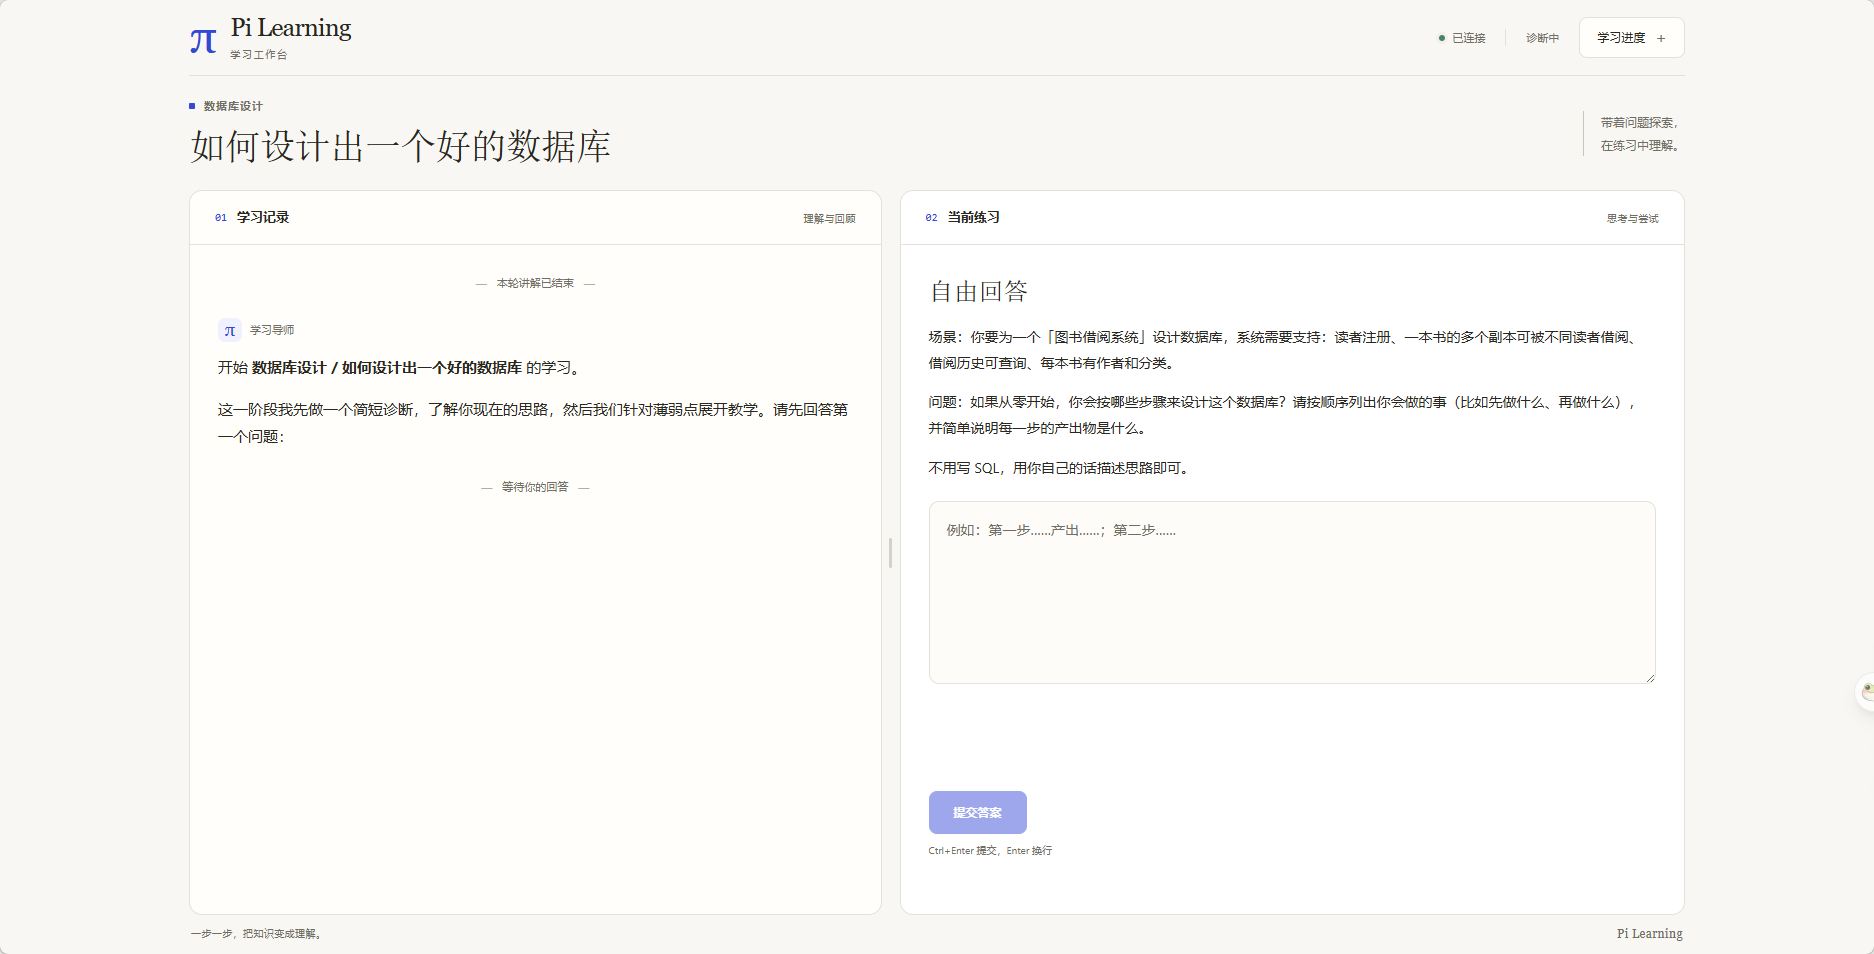
Task: Open the floating assistant icon at right edge
Action: point(1865,692)
